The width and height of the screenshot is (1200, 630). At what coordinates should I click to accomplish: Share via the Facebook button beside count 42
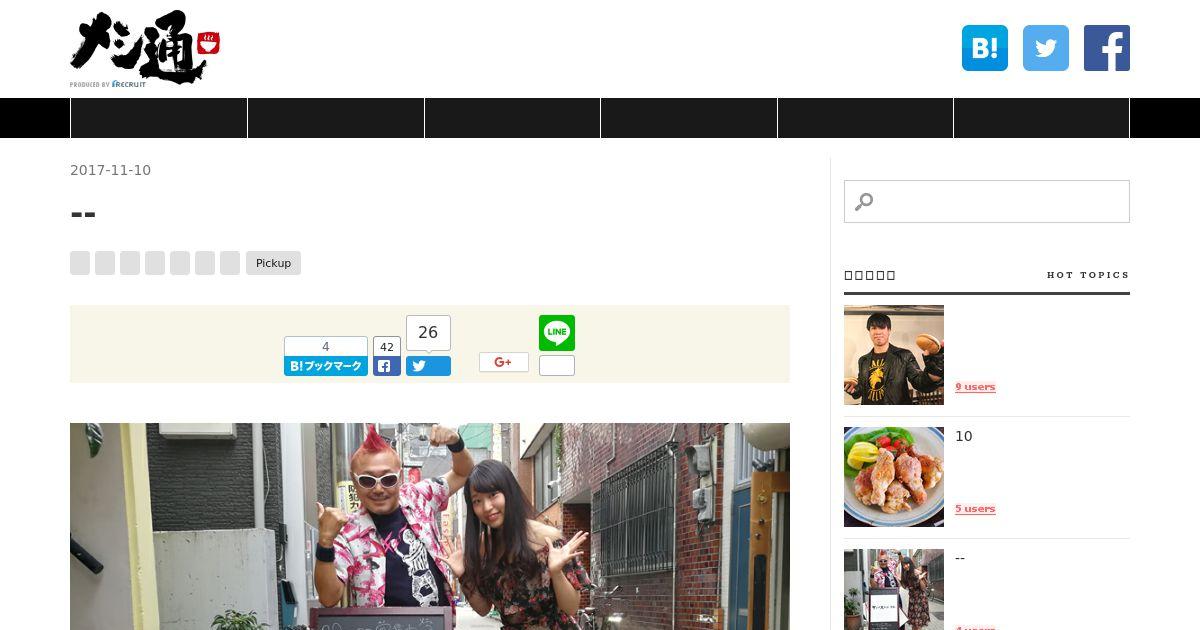pyautogui.click(x=387, y=366)
